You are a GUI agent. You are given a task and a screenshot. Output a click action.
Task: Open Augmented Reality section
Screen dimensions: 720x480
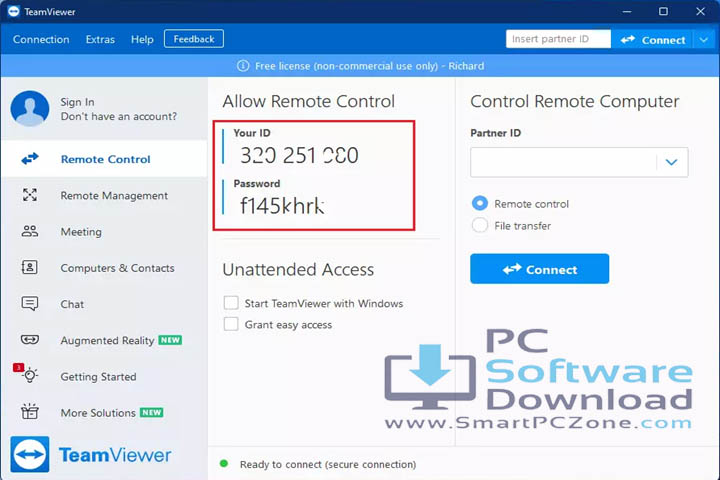click(x=105, y=340)
